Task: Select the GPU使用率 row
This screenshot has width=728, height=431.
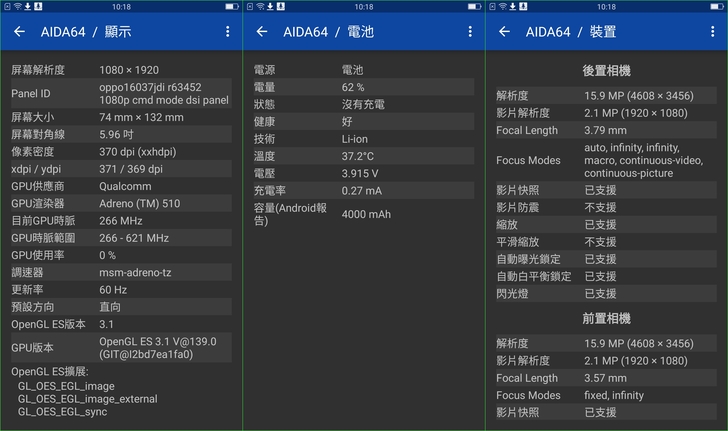Action: pos(121,255)
